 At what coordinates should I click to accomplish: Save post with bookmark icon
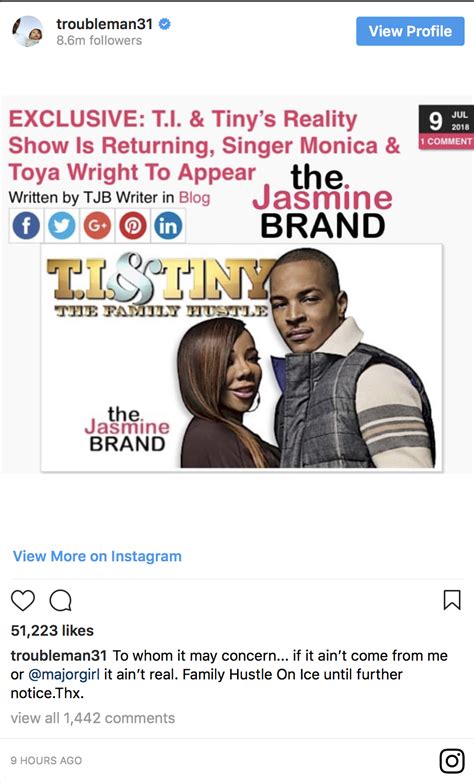[452, 600]
